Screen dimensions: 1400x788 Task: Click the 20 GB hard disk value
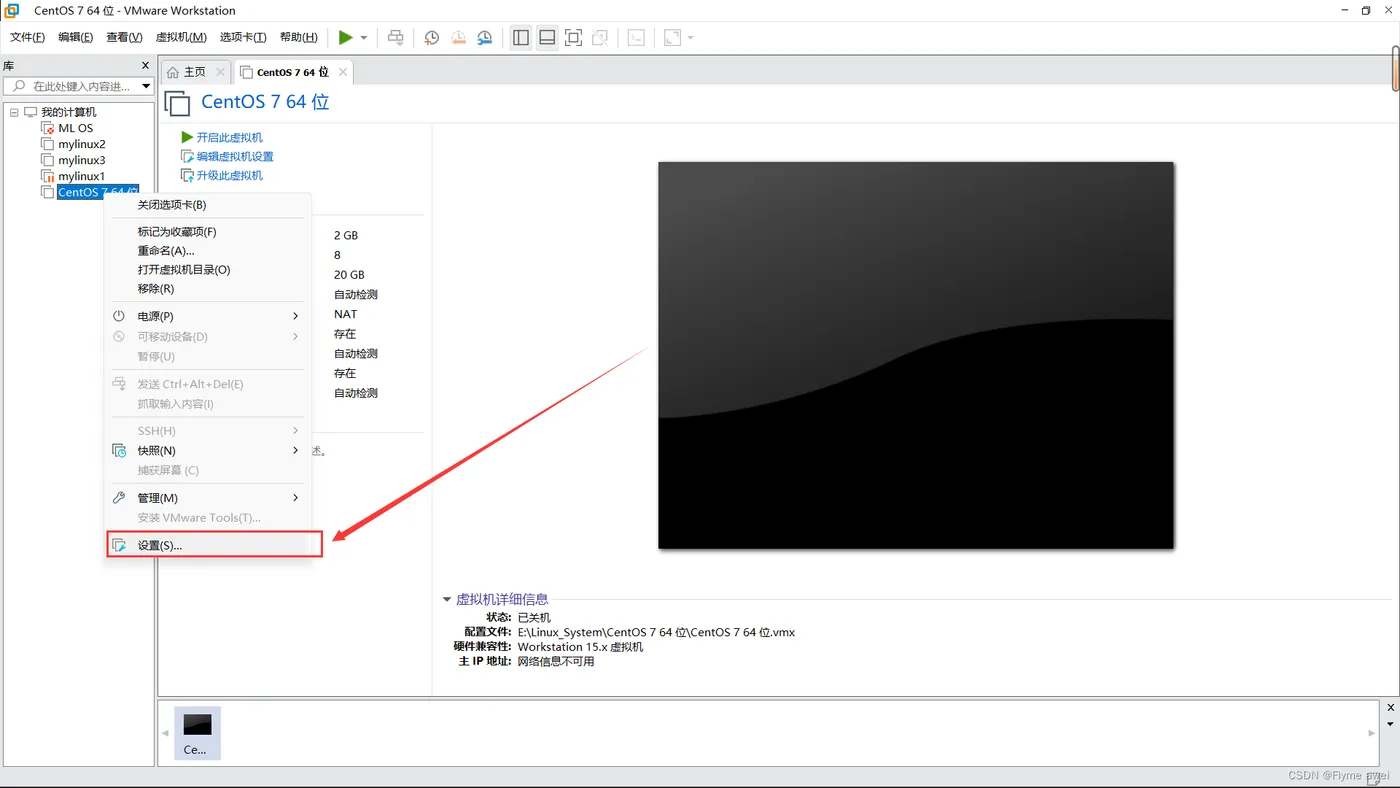coord(349,275)
